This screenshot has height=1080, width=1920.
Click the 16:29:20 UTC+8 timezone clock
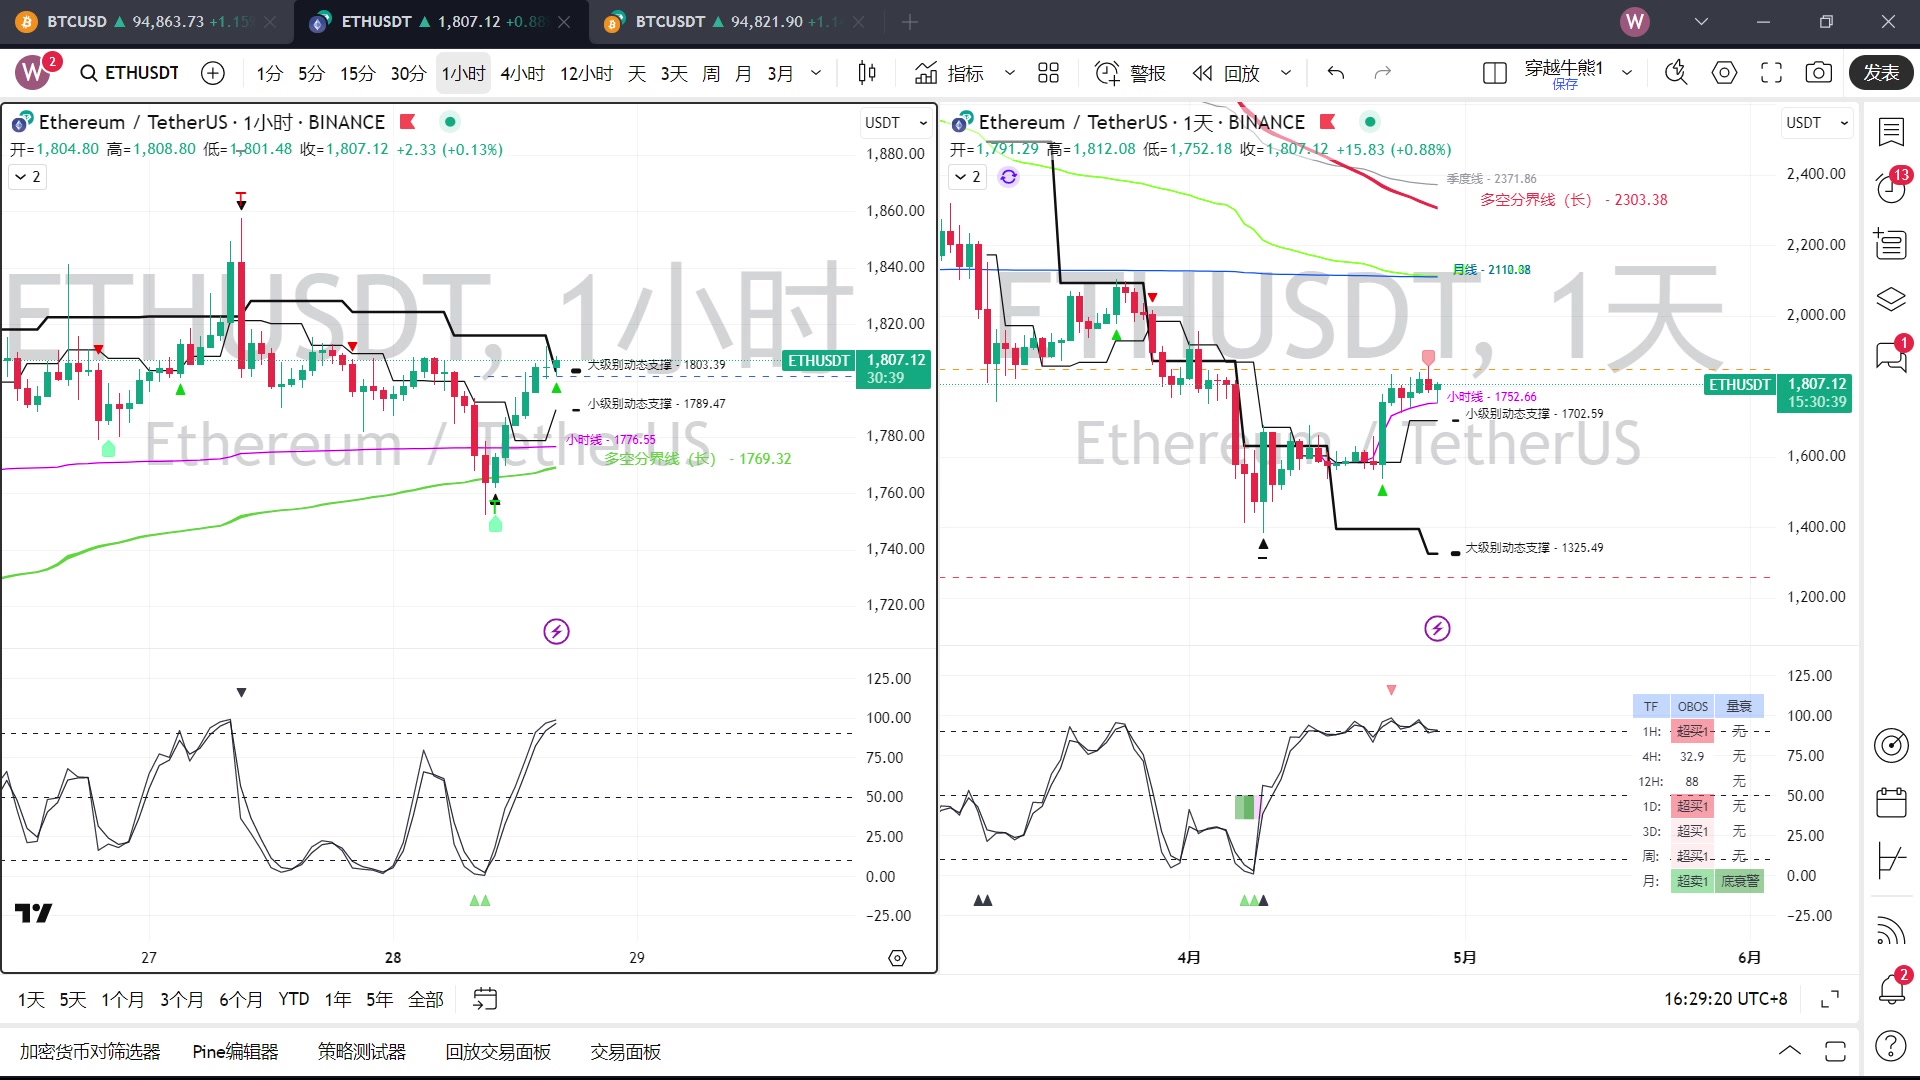pos(1725,999)
